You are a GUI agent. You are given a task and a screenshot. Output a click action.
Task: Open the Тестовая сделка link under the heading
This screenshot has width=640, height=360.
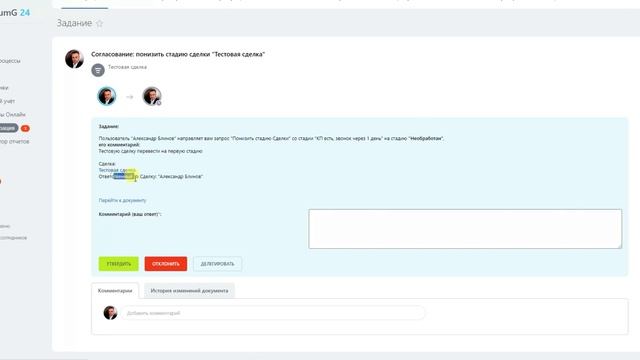point(127,67)
